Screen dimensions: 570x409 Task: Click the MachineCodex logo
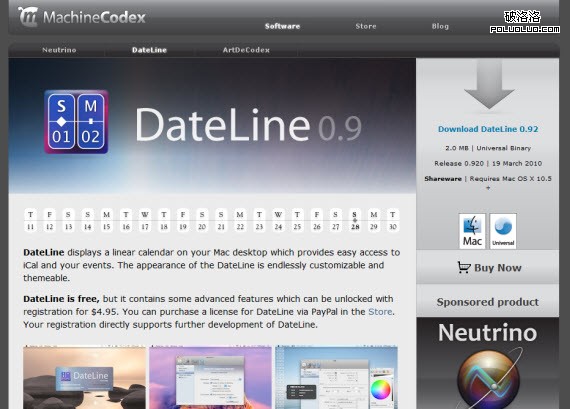point(82,17)
